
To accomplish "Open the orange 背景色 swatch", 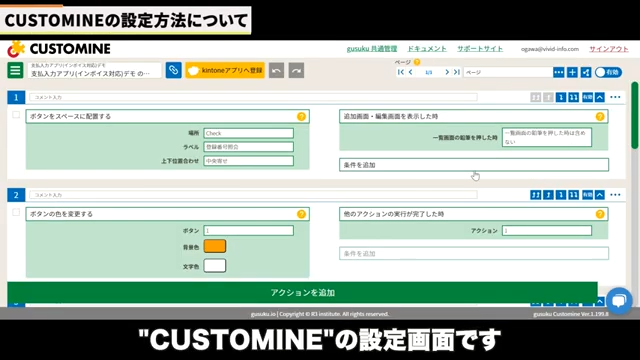I will 215,246.
